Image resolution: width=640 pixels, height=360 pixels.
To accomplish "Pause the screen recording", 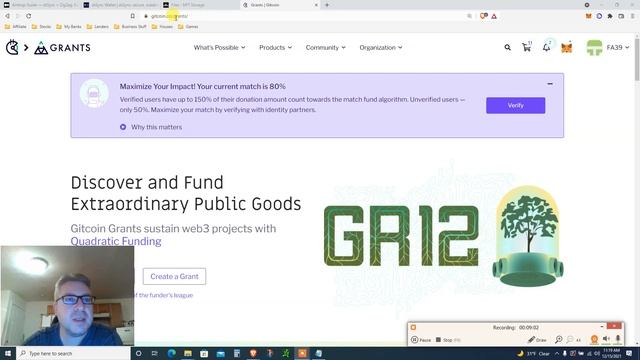I will coord(421,340).
